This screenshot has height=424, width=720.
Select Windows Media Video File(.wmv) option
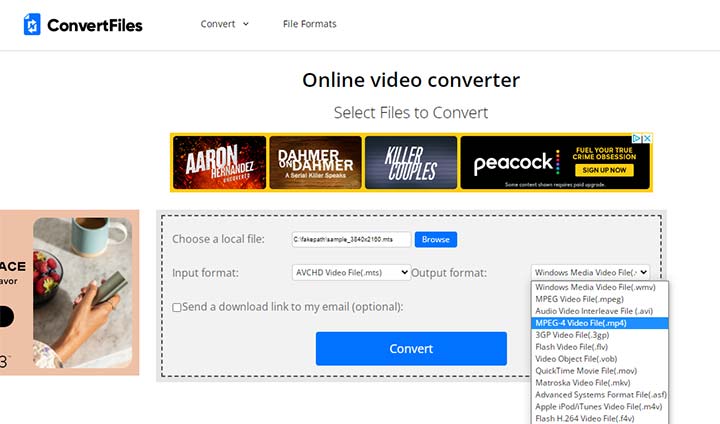pyautogui.click(x=600, y=287)
